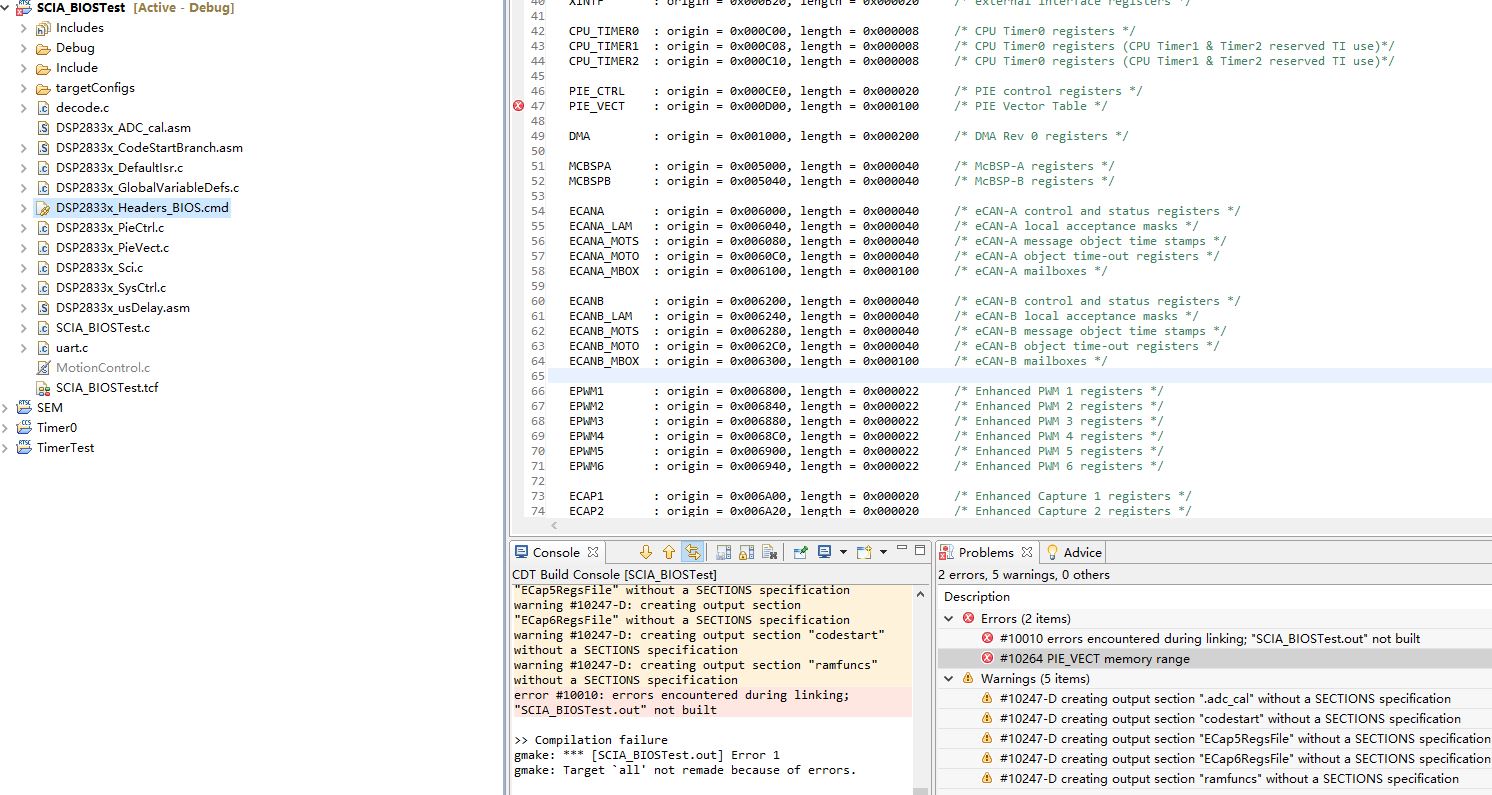This screenshot has width=1492, height=795.
Task: Click warning icon of "codestart" section warning
Action: [x=987, y=719]
